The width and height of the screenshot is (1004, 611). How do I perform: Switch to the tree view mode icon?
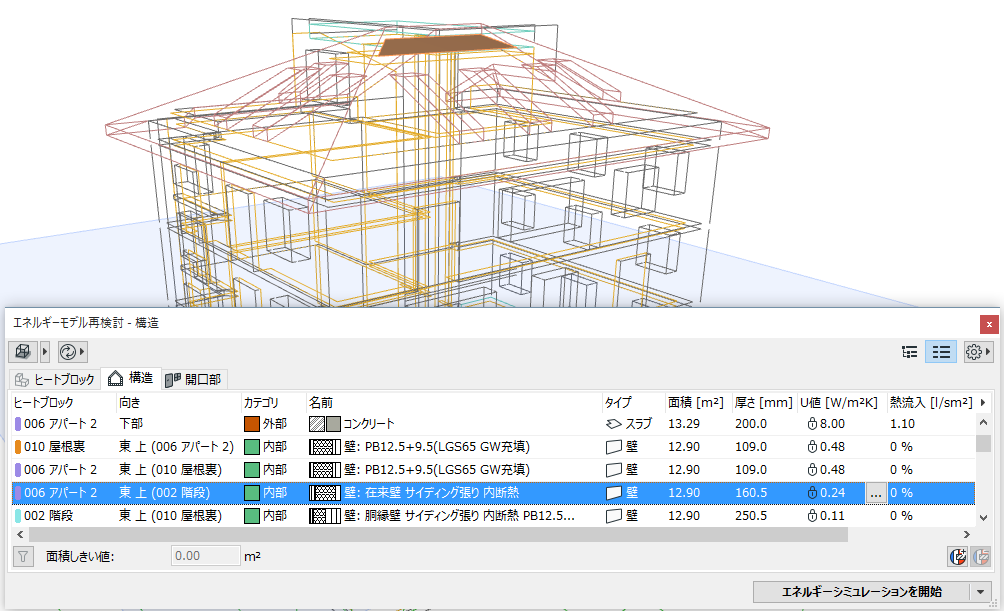[909, 352]
